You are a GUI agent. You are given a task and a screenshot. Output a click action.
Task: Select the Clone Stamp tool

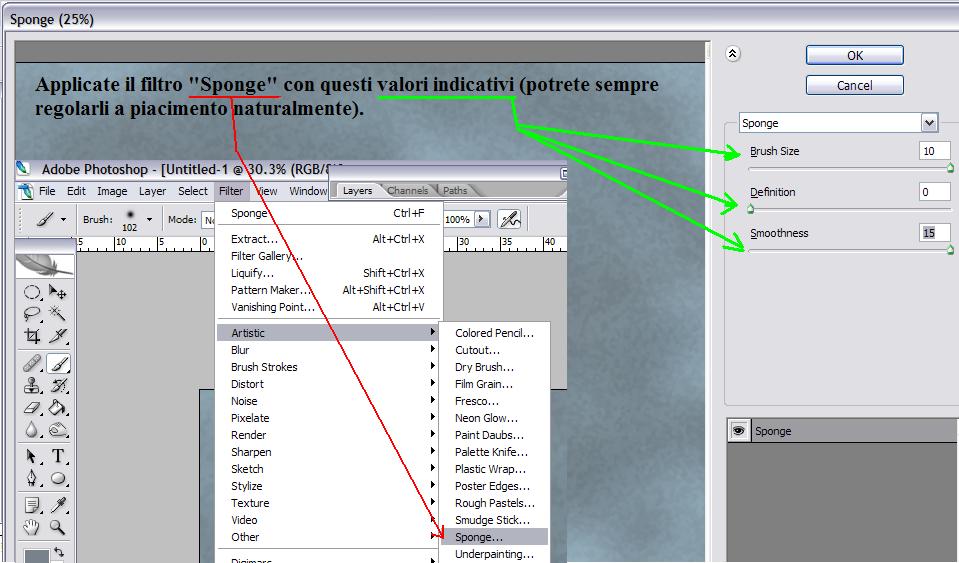pos(32,386)
